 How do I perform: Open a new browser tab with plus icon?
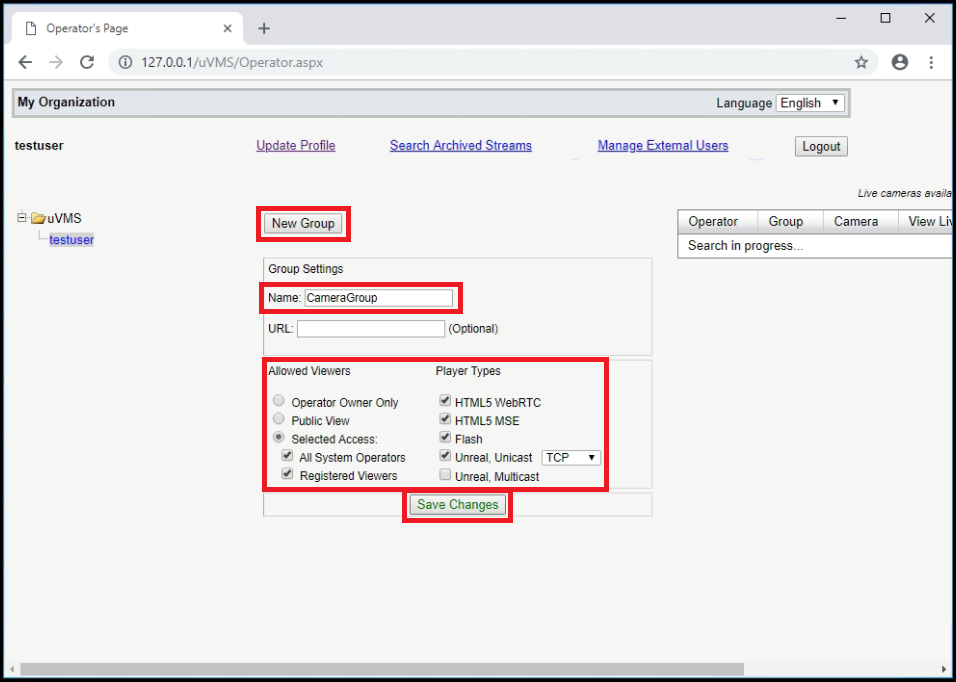tap(264, 28)
